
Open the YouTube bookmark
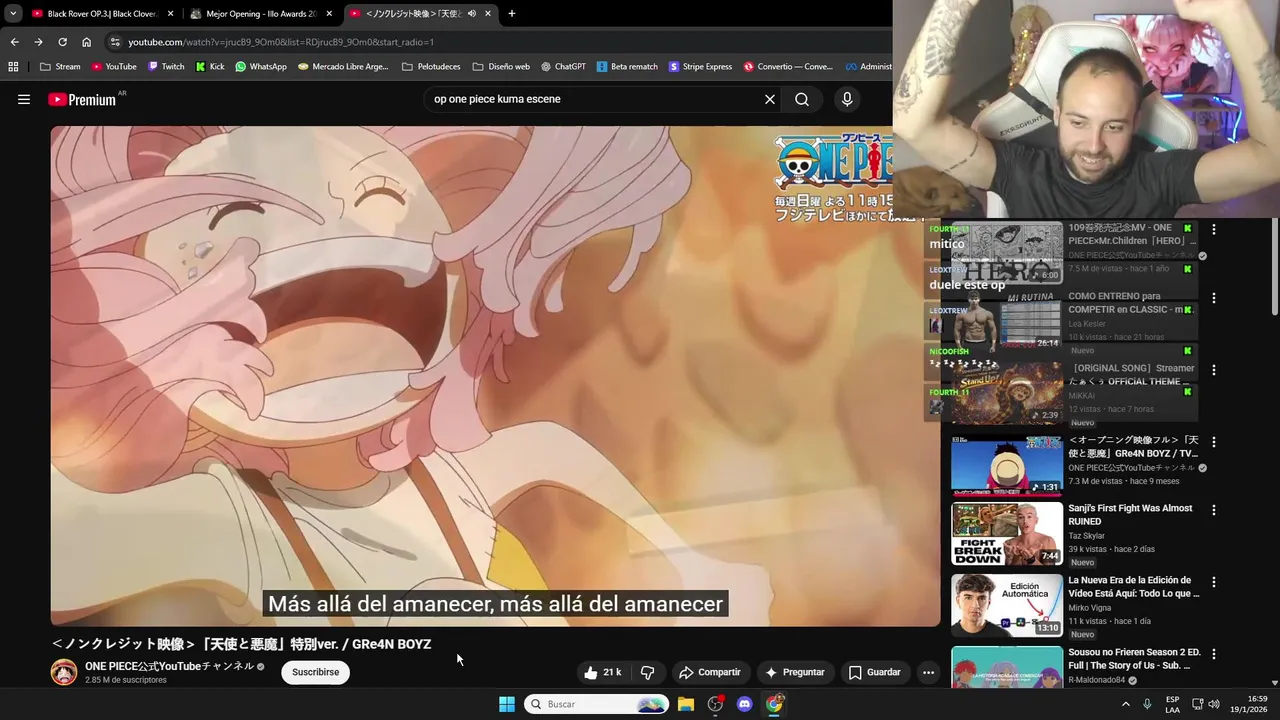coord(114,67)
